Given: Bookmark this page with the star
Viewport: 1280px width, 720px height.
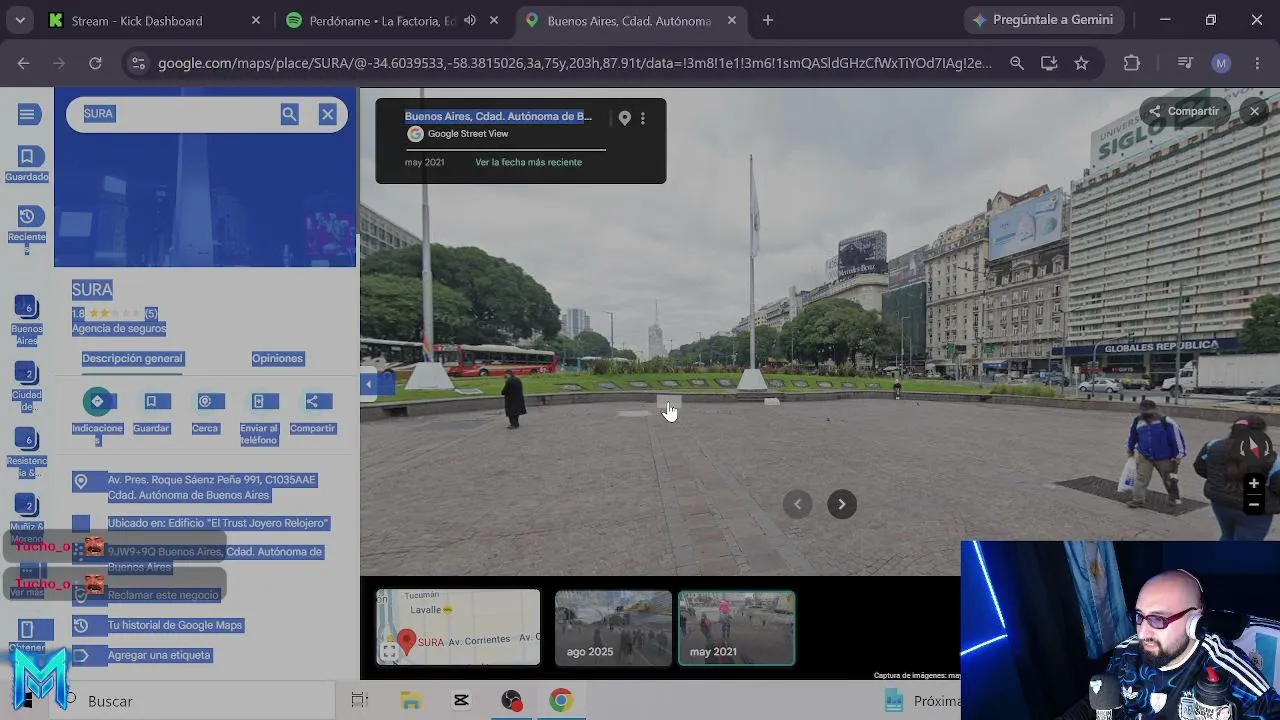Looking at the screenshot, I should (x=1081, y=63).
